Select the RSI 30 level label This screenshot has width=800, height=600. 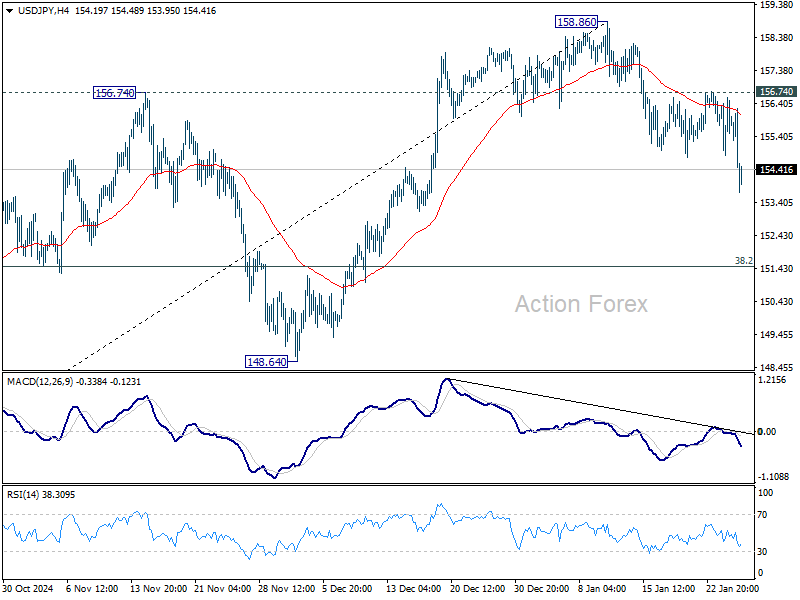point(762,552)
